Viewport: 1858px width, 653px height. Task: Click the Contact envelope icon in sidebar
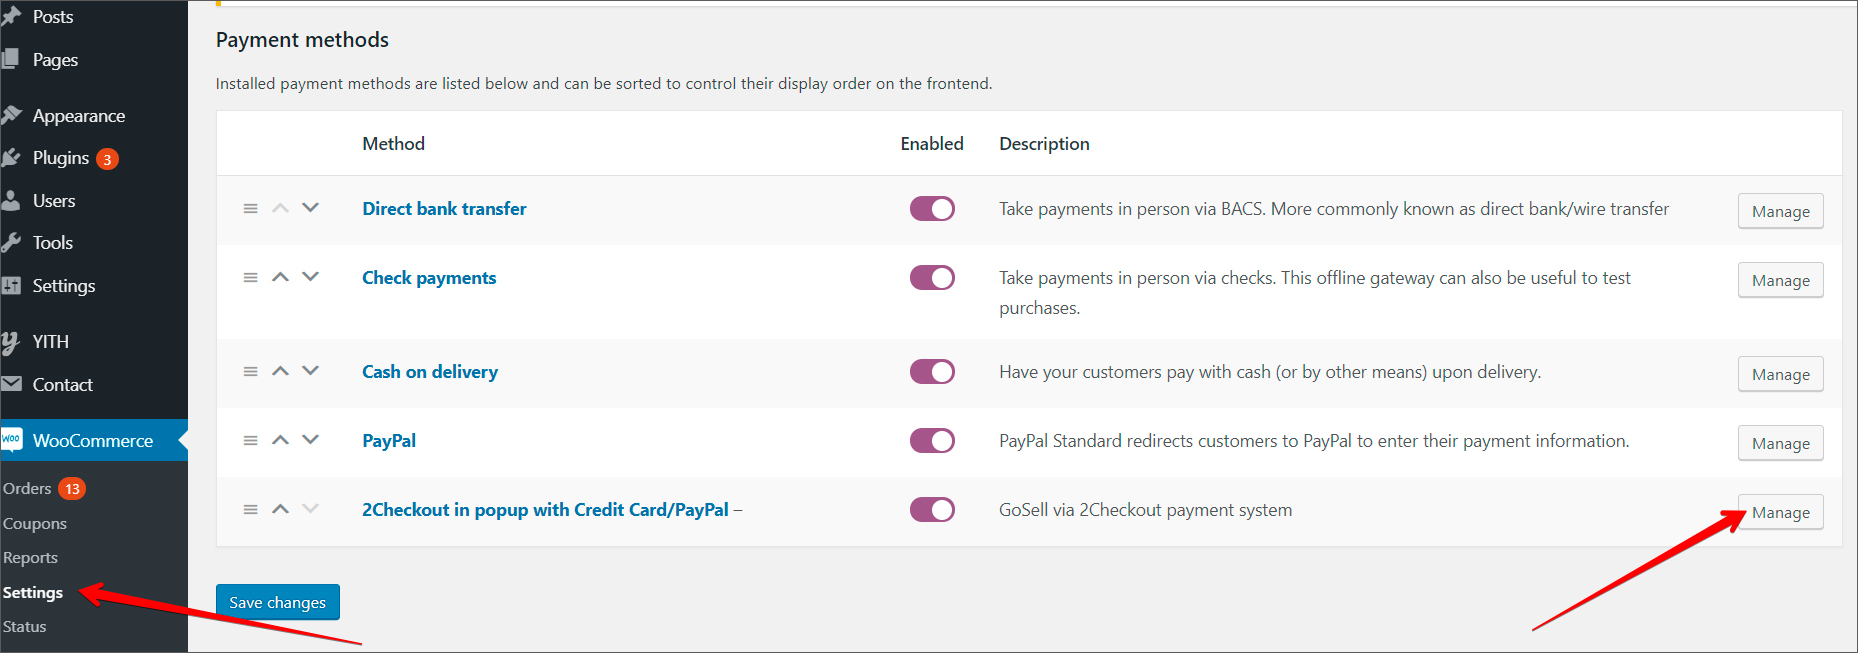12,385
